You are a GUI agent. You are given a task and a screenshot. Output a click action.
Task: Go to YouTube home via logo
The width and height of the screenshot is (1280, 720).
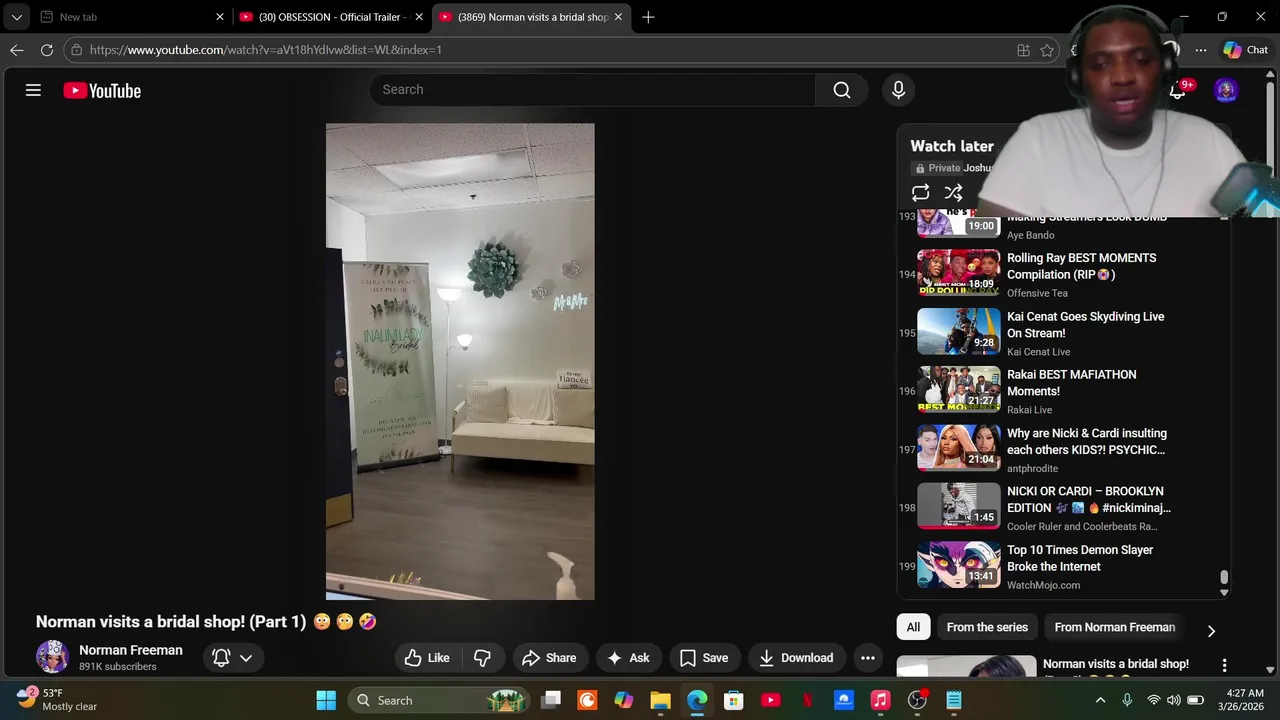(x=102, y=91)
